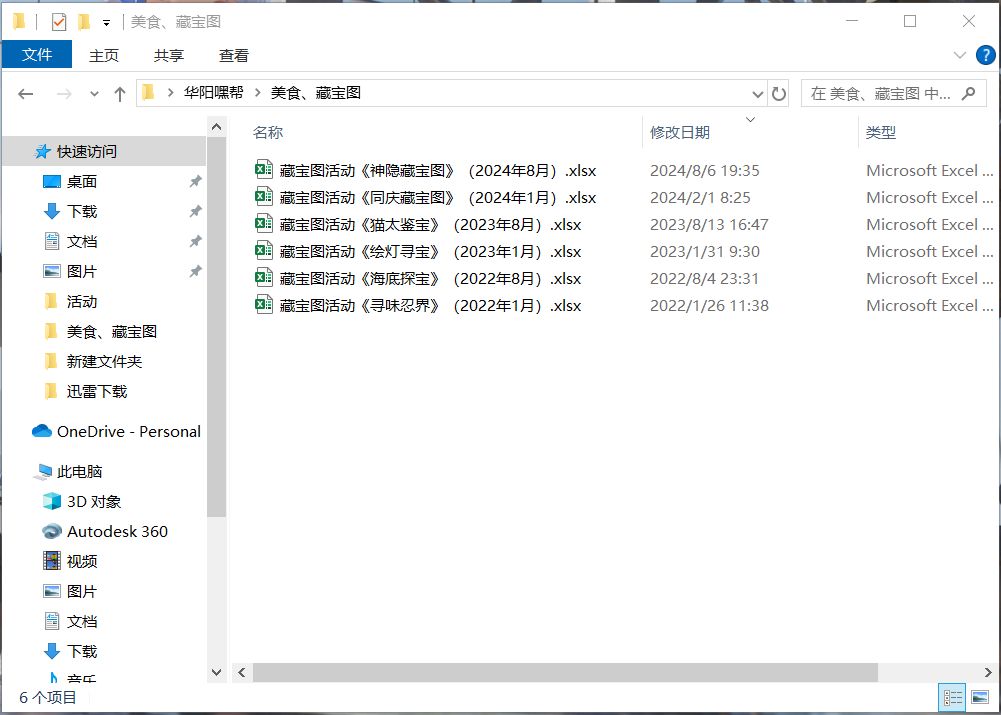Select OneDrive - Personal in sidebar
Screen dimensions: 1001x715
tap(128, 432)
